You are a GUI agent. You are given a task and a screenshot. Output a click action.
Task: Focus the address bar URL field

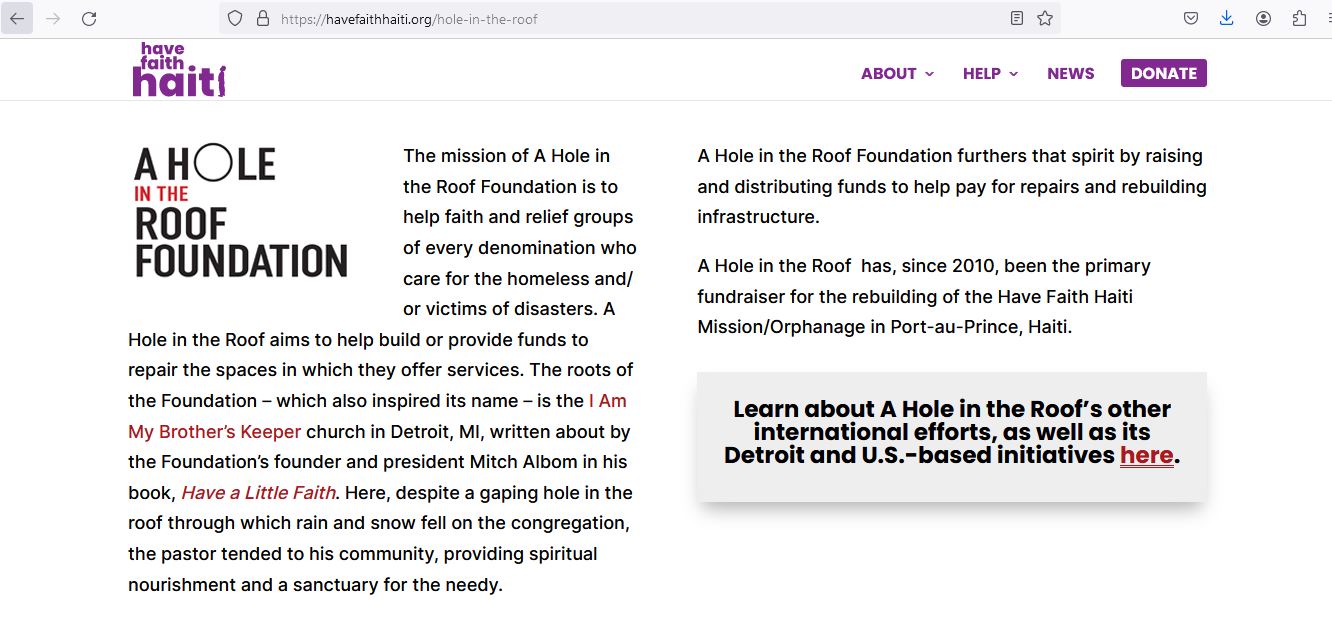[640, 18]
